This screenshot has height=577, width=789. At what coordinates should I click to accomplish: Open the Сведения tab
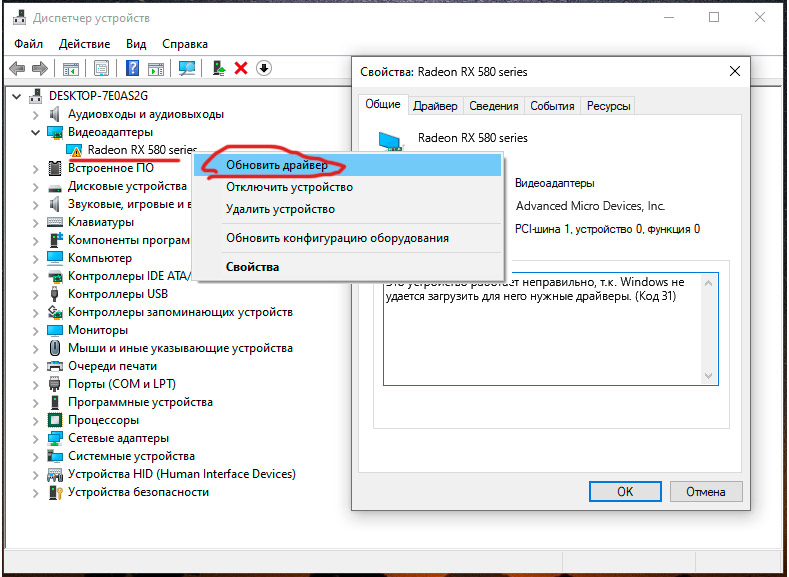[x=493, y=106]
